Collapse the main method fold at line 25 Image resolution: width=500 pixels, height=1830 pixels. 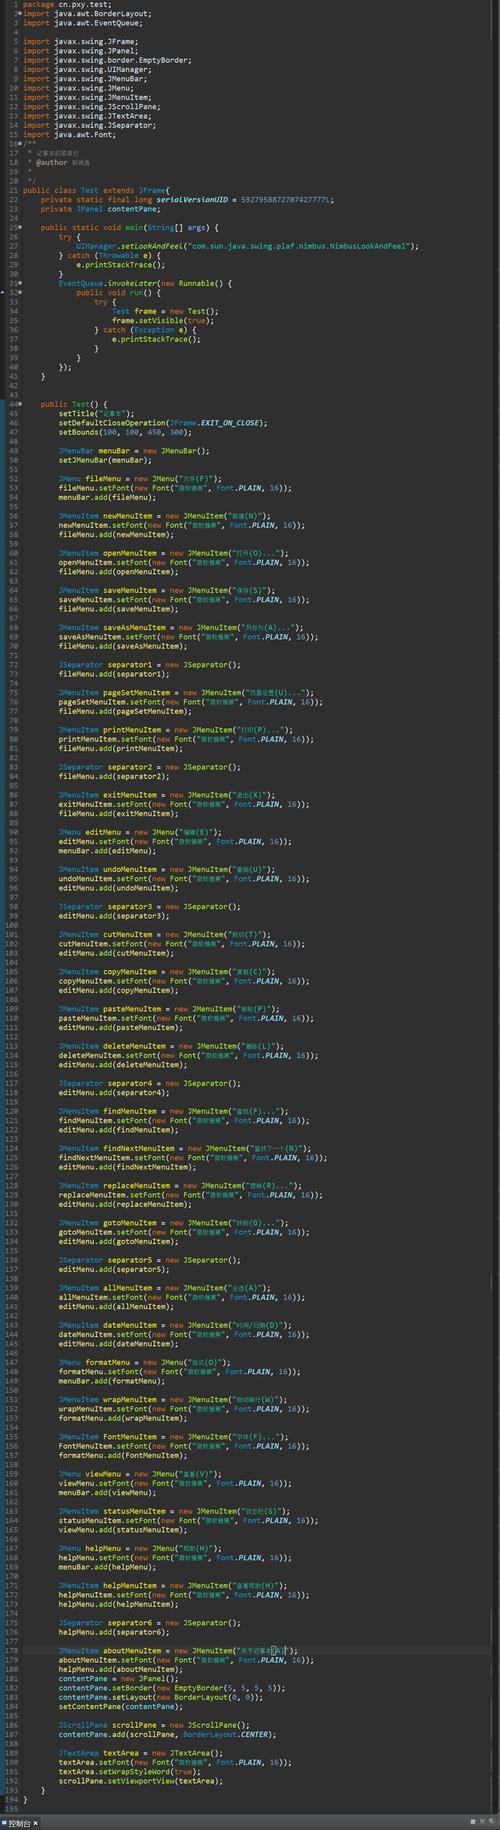[19, 227]
